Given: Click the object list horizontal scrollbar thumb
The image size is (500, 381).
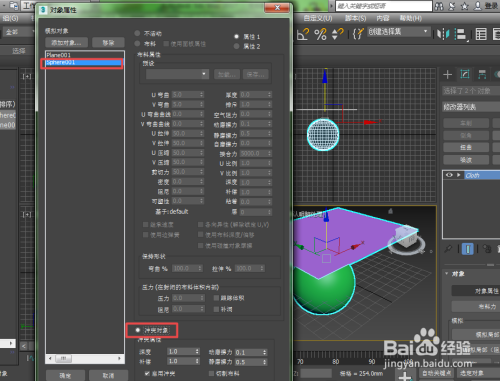Looking at the screenshot, I should point(63,358).
